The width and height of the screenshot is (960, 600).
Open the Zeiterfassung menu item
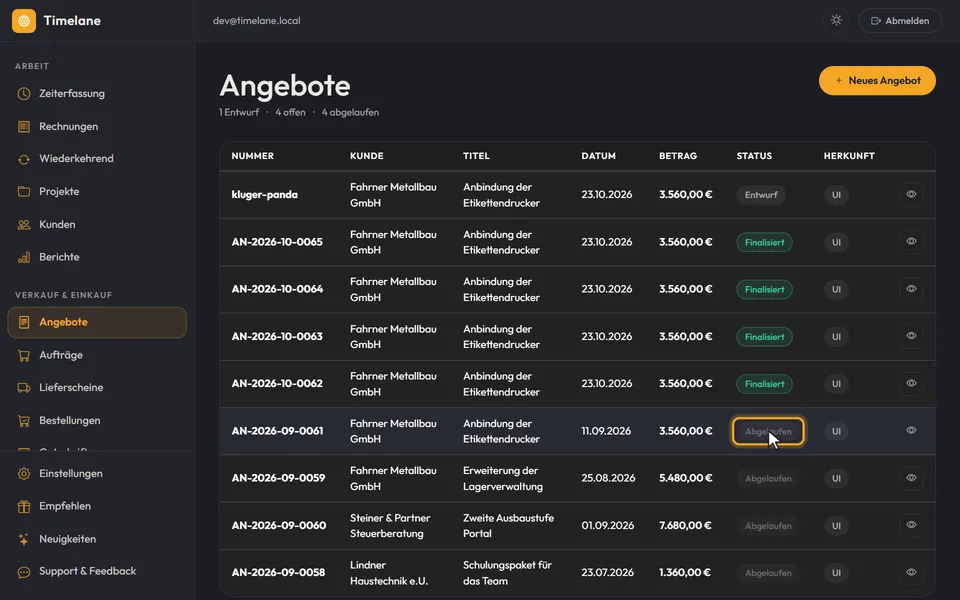coord(97,94)
